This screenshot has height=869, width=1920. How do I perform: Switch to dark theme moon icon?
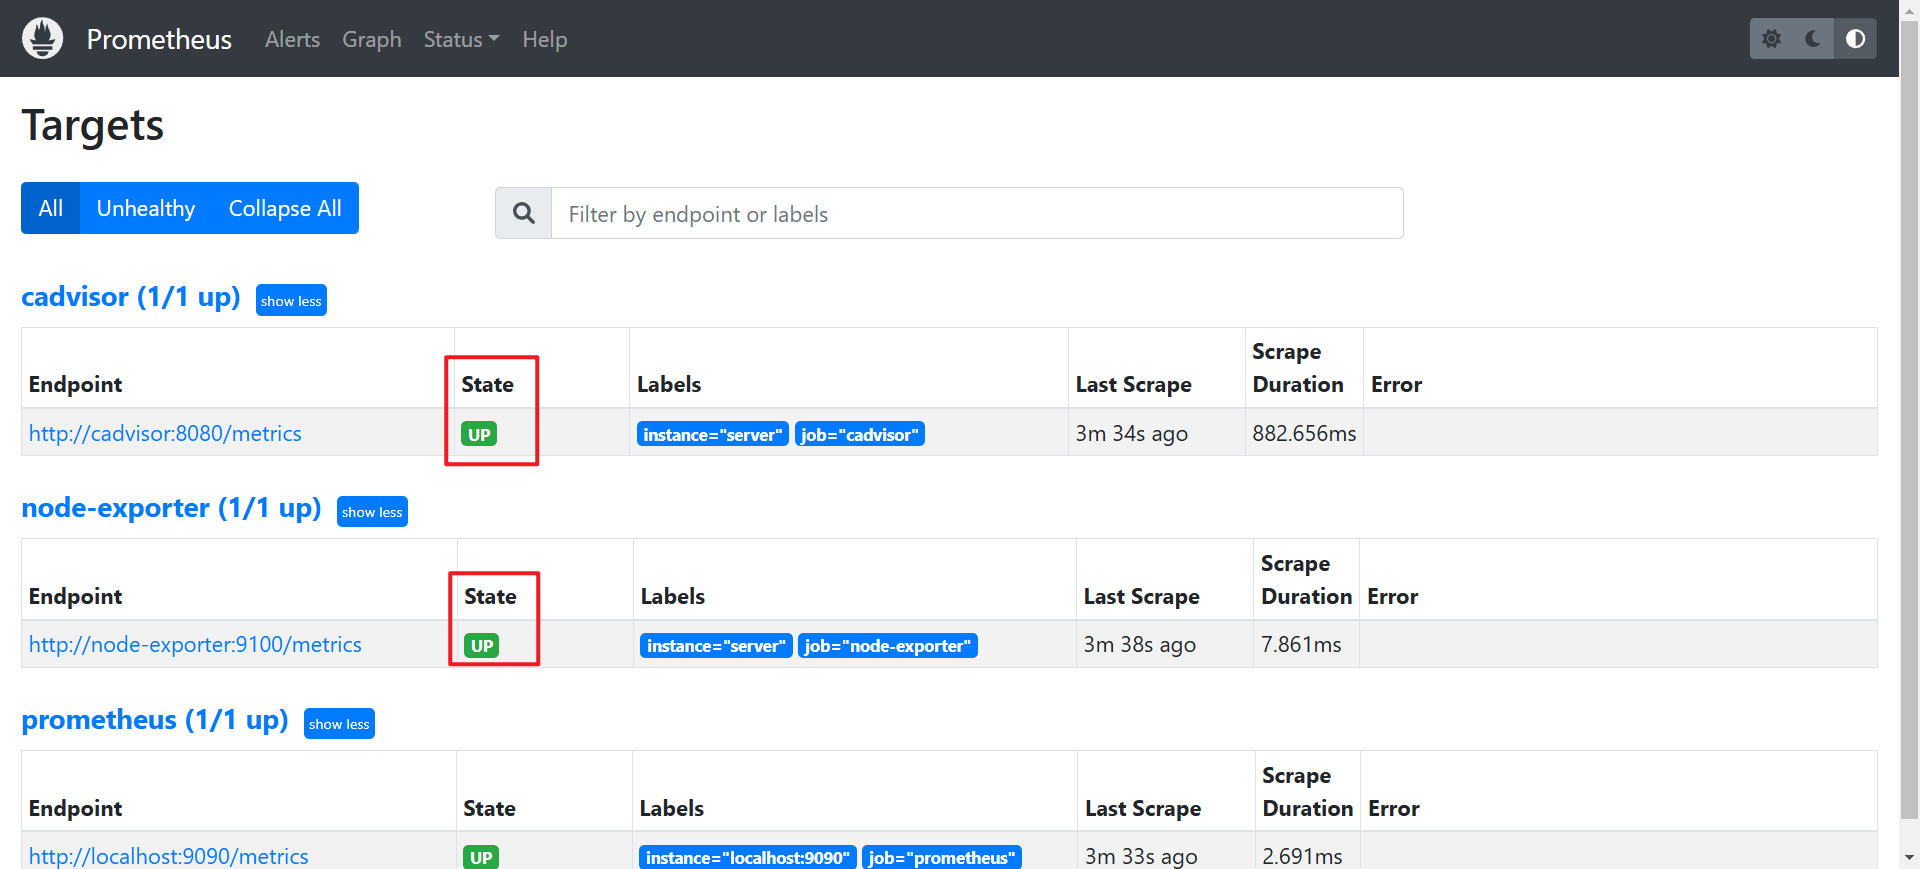coord(1813,39)
